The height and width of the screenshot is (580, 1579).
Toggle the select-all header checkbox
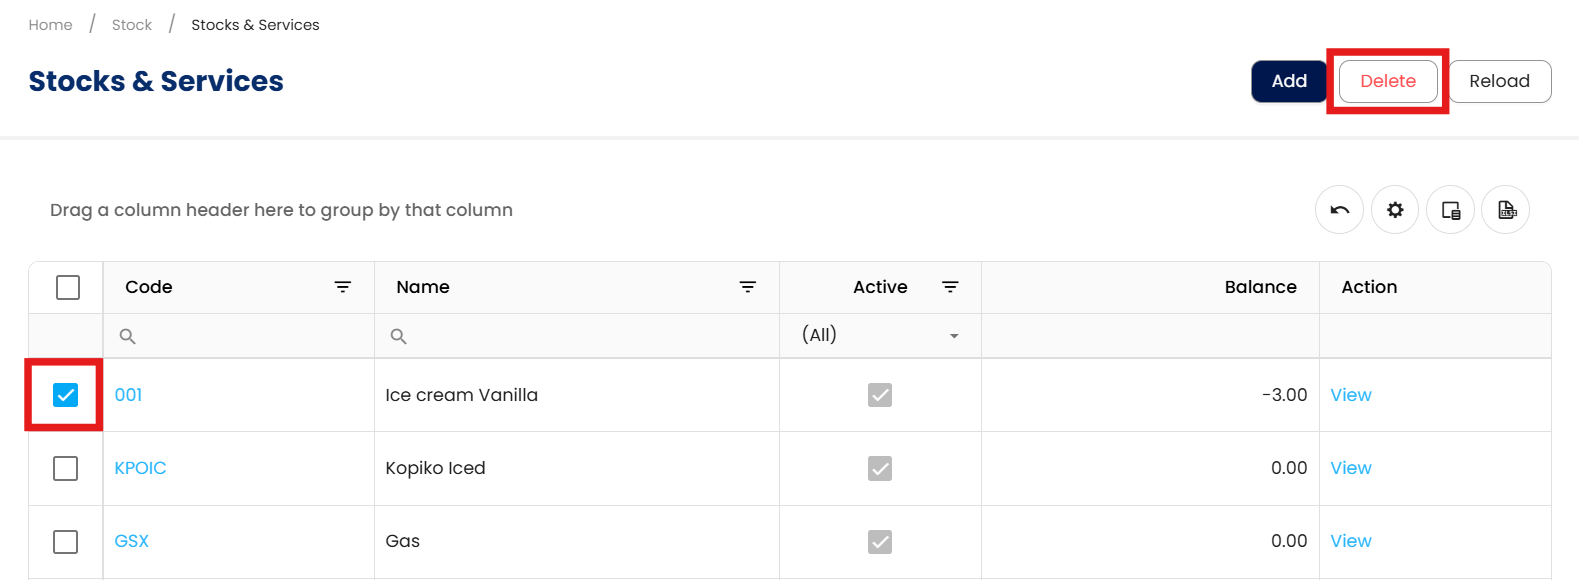pyautogui.click(x=68, y=287)
